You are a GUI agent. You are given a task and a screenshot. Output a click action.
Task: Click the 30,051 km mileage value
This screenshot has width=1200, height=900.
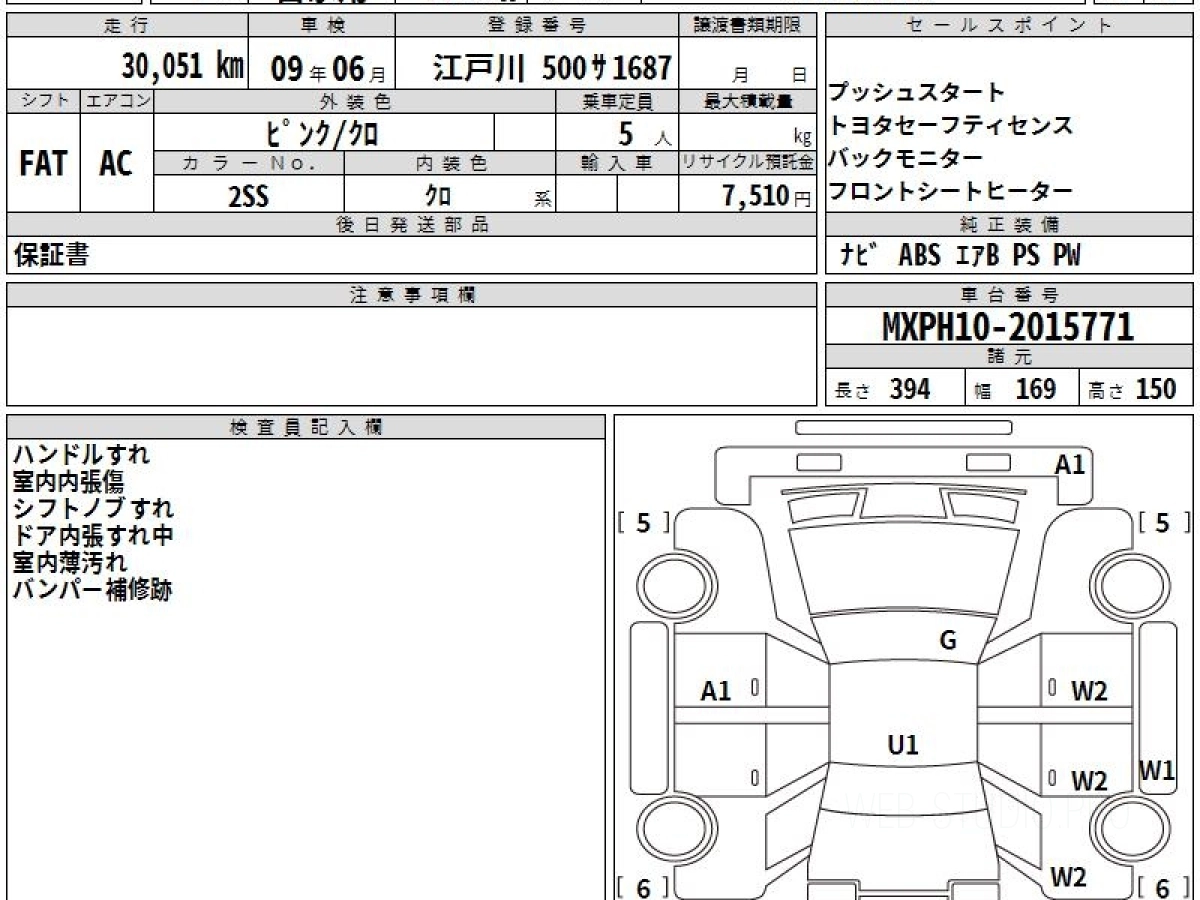(182, 67)
